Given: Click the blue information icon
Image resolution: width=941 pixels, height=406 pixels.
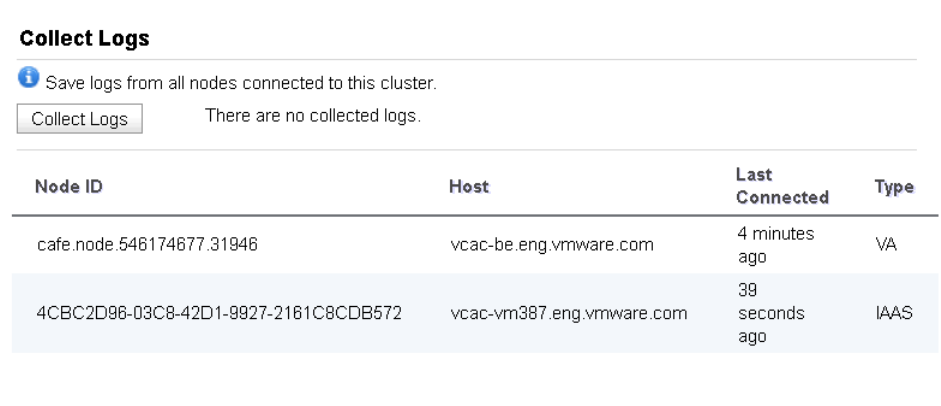Looking at the screenshot, I should click(25, 78).
